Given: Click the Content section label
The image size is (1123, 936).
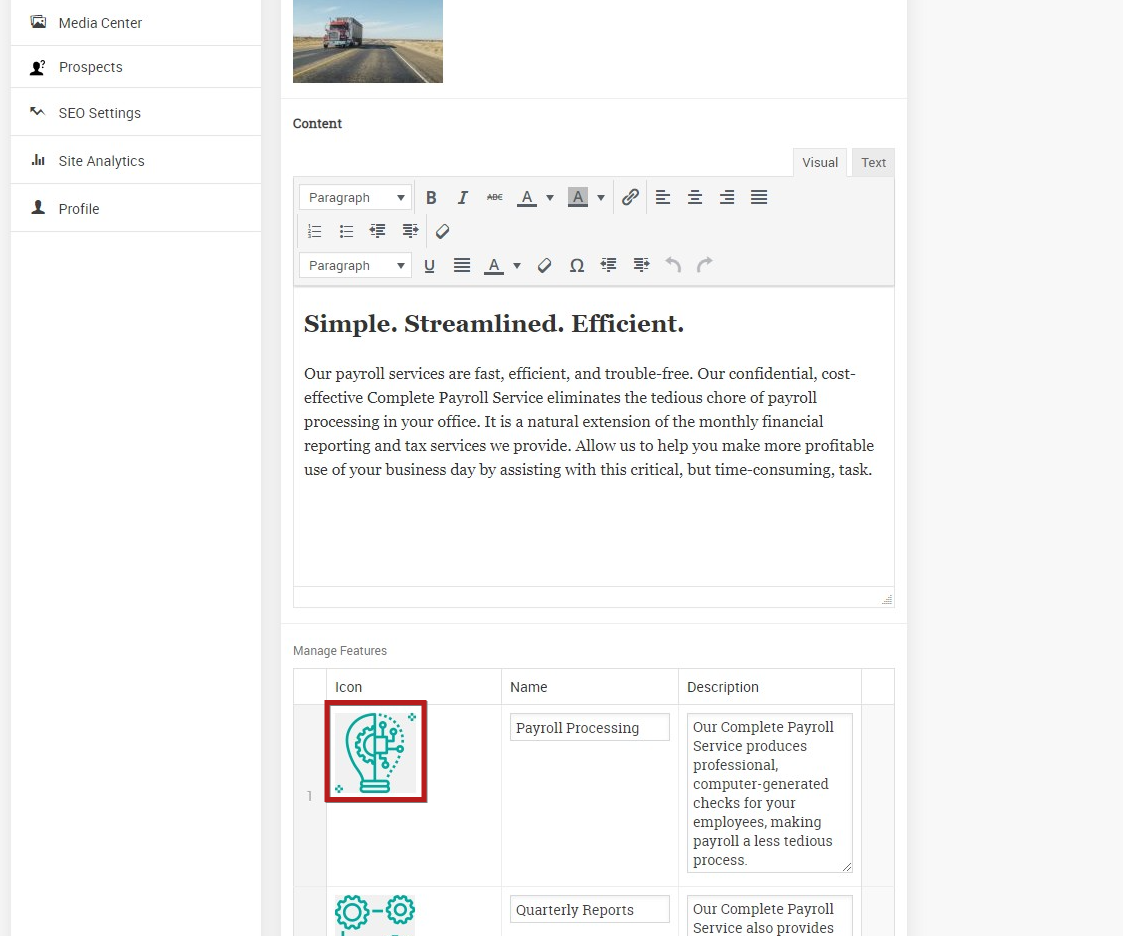Looking at the screenshot, I should pyautogui.click(x=317, y=123).
